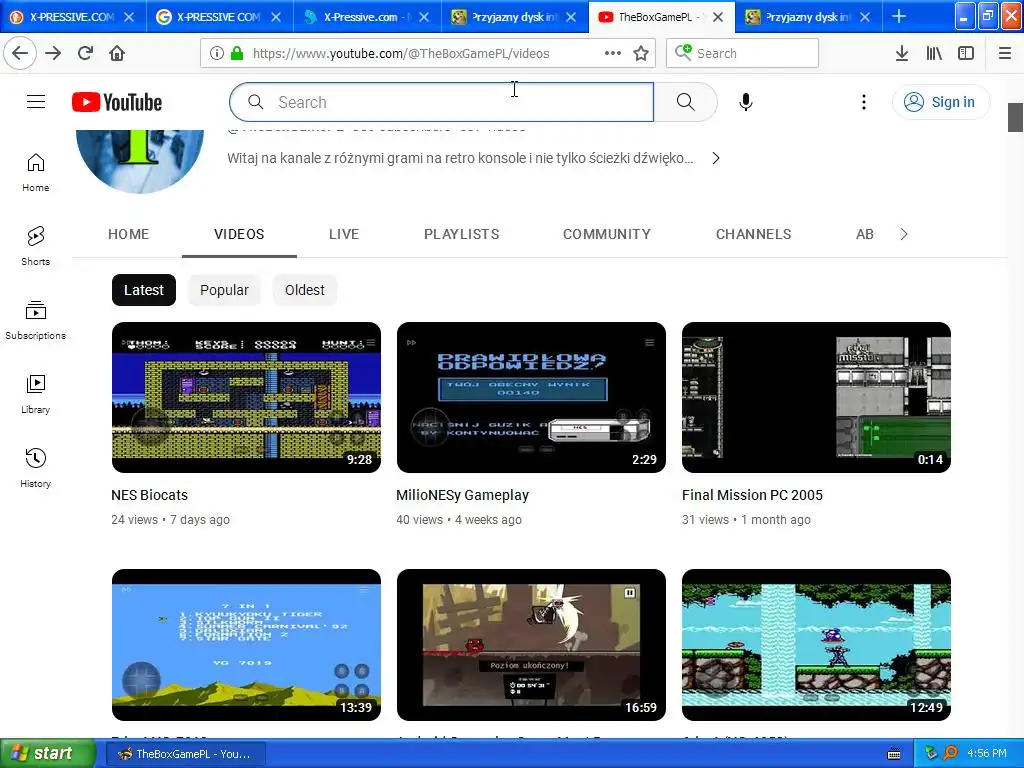The image size is (1024, 768).
Task: Open the MilioNESy Gameplay thumbnail
Action: pyautogui.click(x=531, y=397)
